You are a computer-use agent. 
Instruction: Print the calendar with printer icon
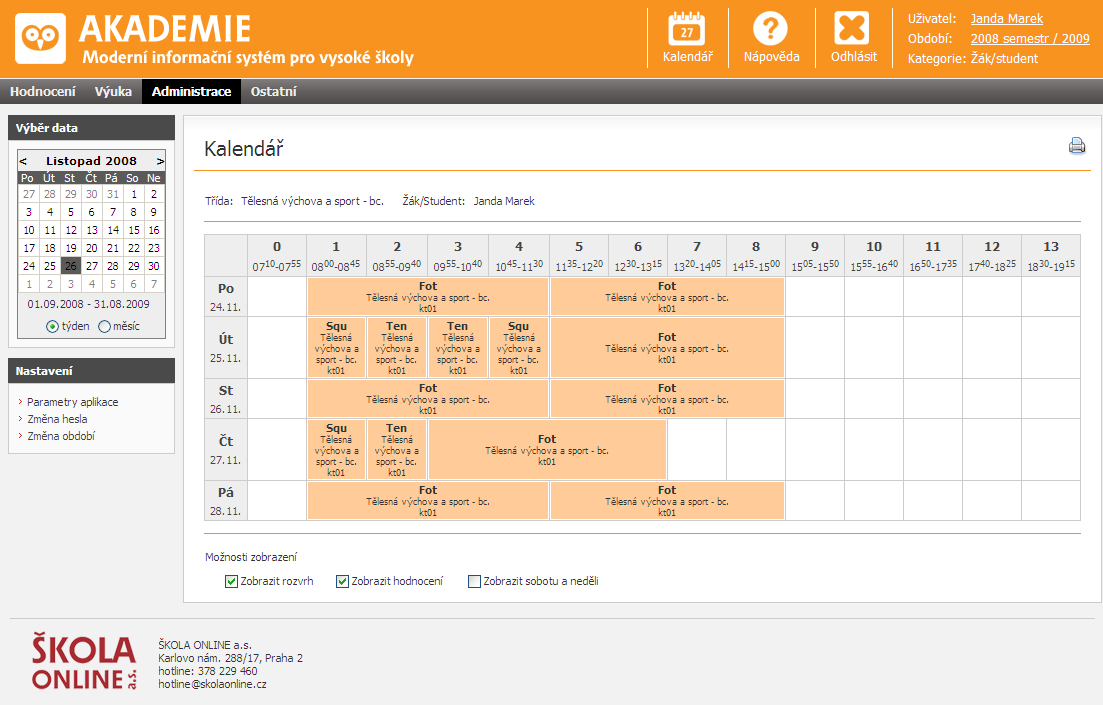pos(1076,146)
